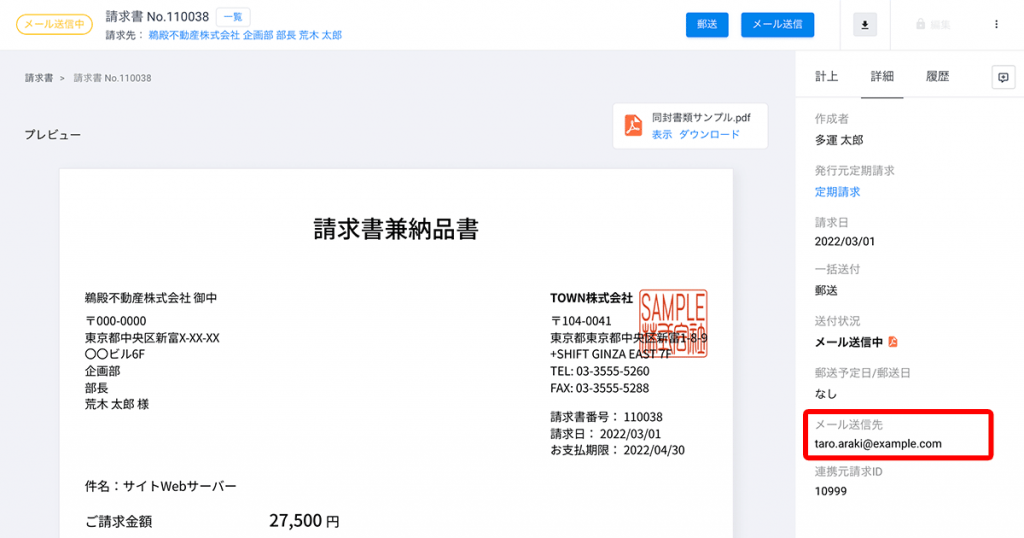Click the 一括送付 value 郵送
Viewport: 1024px width, 538px height.
826,291
